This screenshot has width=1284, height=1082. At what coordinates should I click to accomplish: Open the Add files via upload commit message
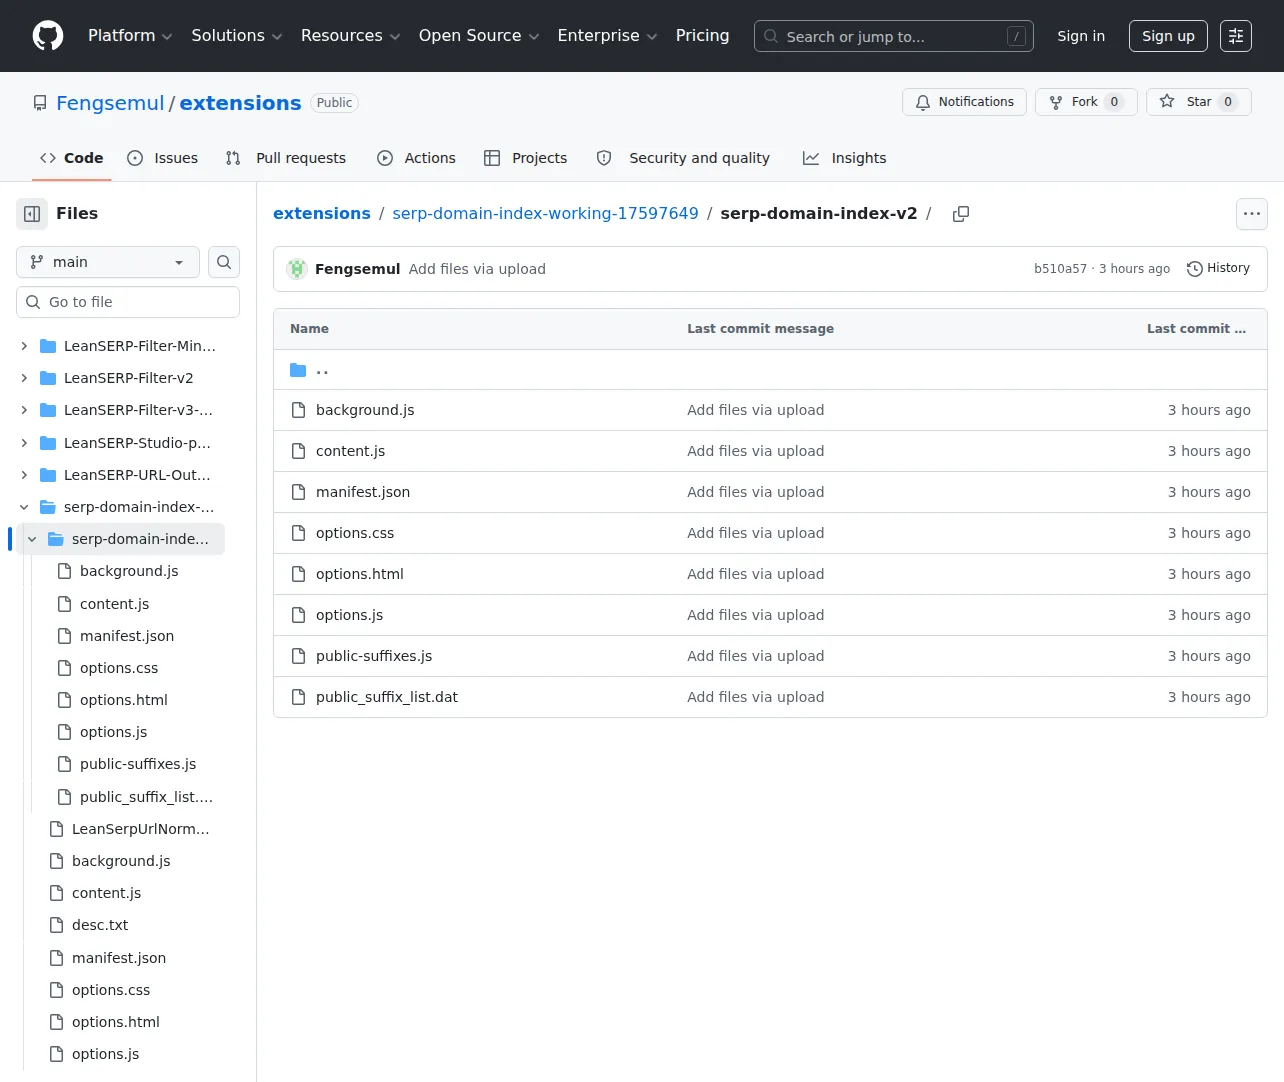pyautogui.click(x=477, y=269)
